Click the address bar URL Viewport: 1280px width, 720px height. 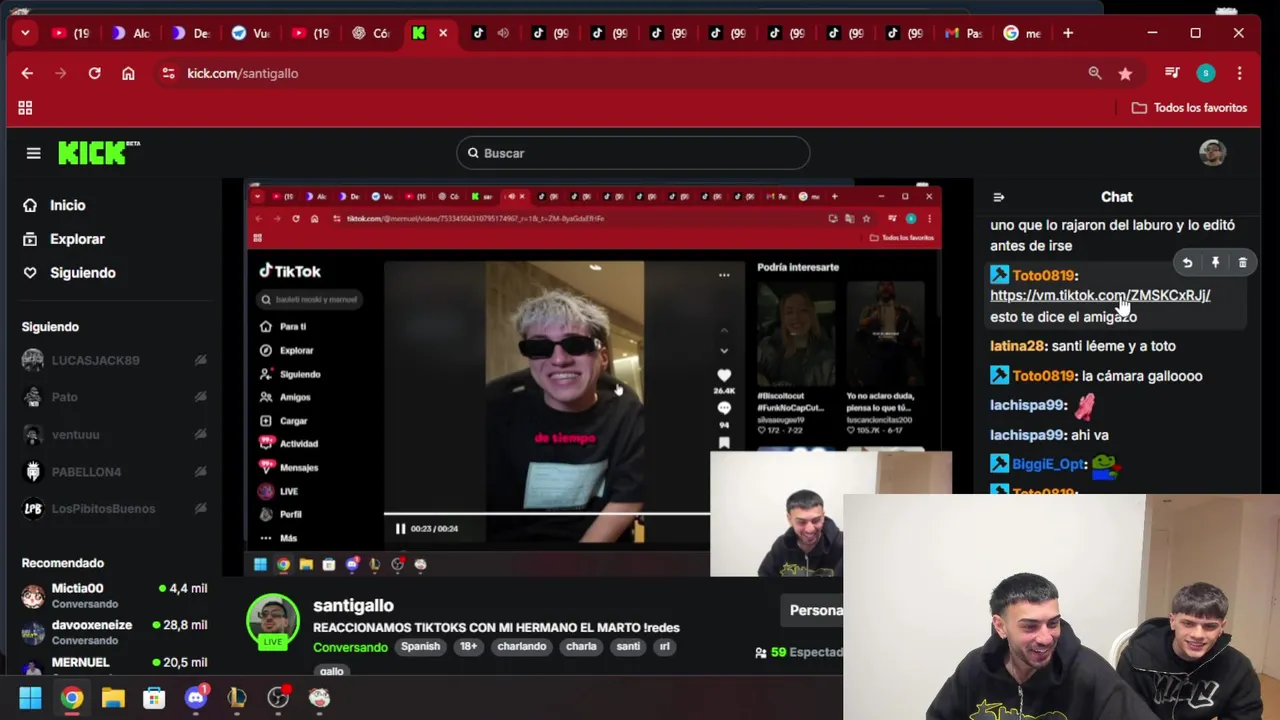tap(243, 73)
